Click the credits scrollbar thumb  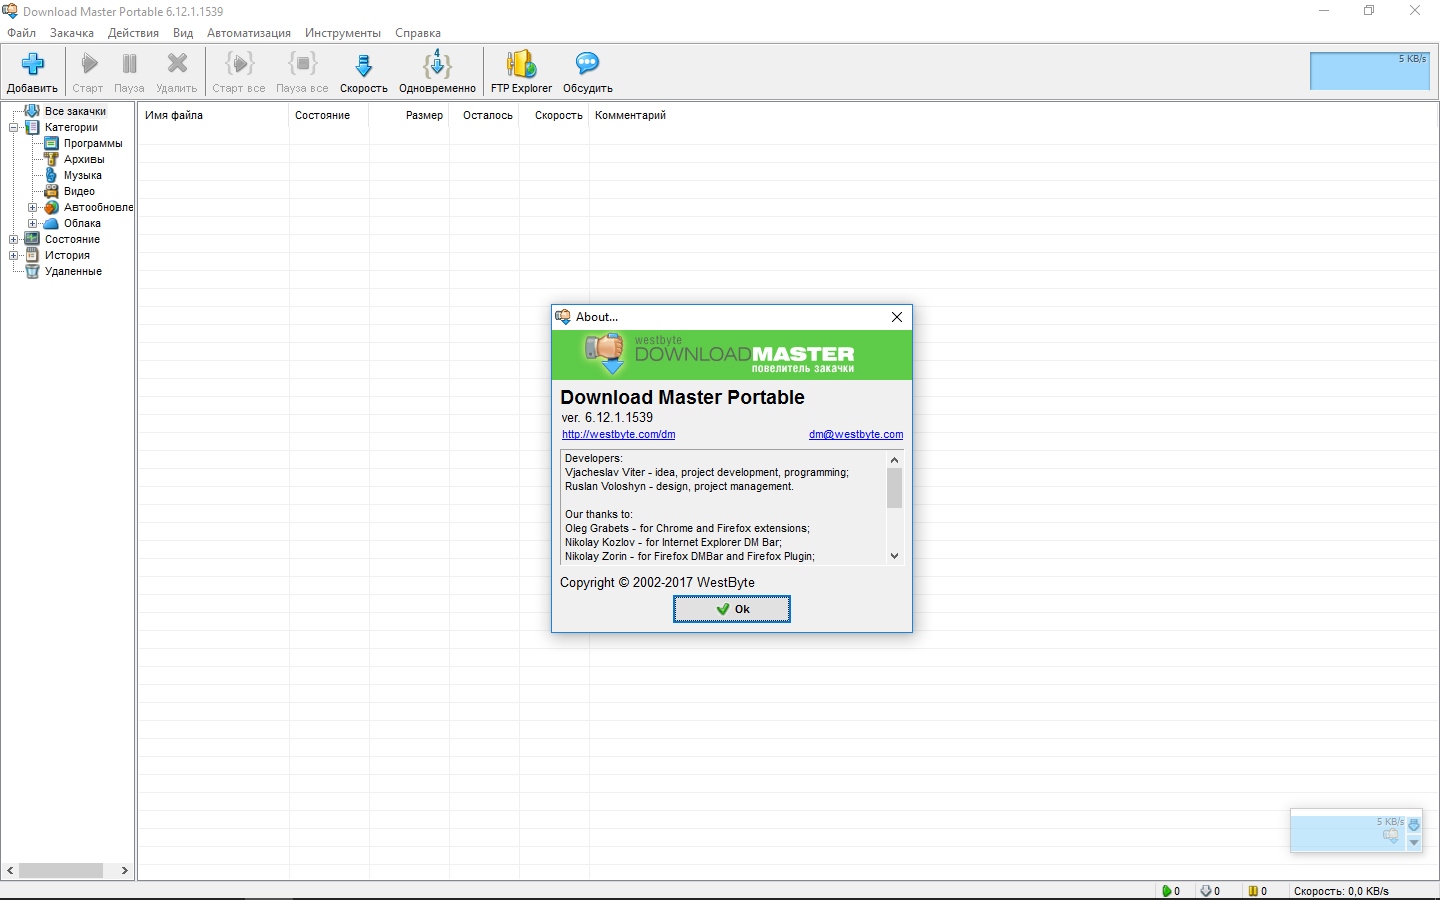894,488
